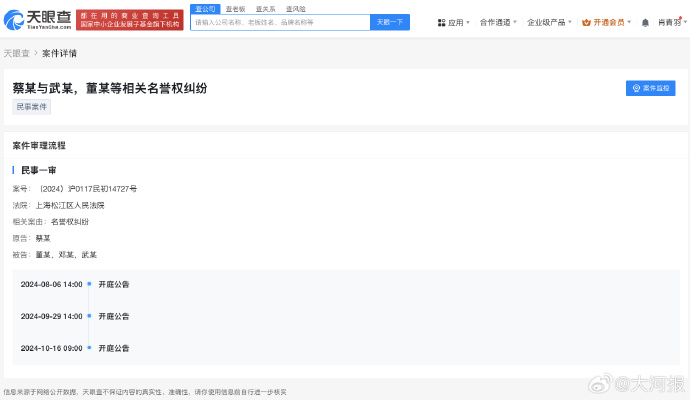Select the 查关系 search tab

tap(265, 9)
